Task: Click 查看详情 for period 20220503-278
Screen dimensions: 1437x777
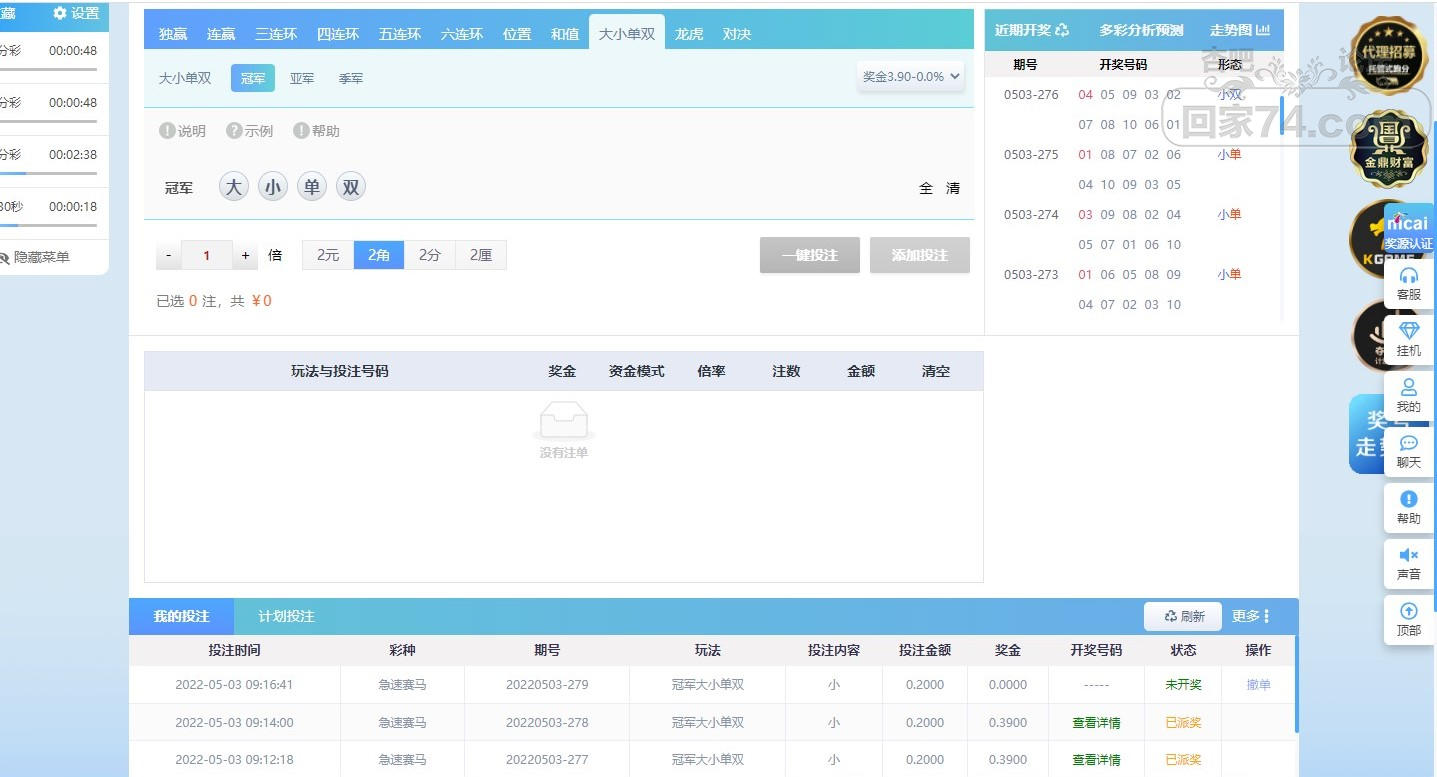Action: 1096,723
